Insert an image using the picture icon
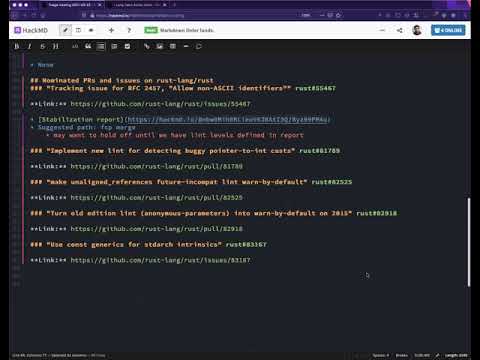 click(160, 46)
